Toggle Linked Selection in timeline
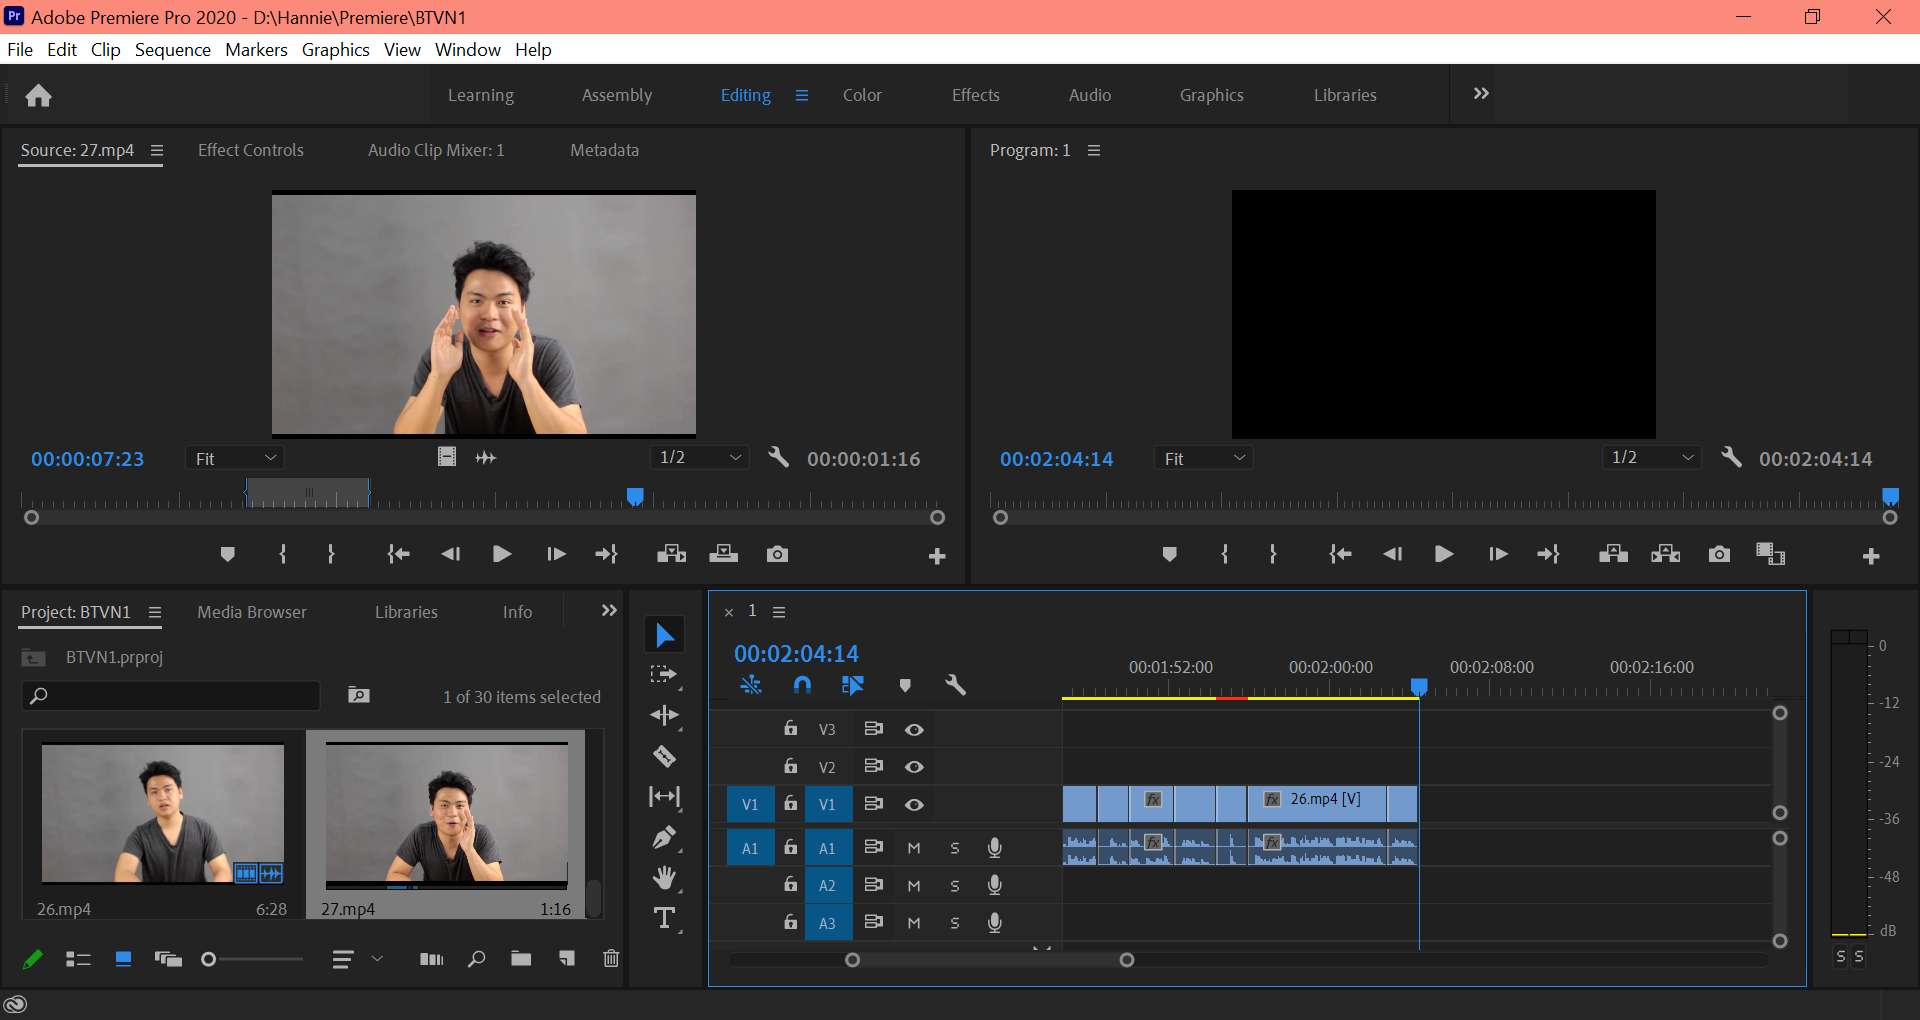The image size is (1920, 1020). pyautogui.click(x=852, y=685)
